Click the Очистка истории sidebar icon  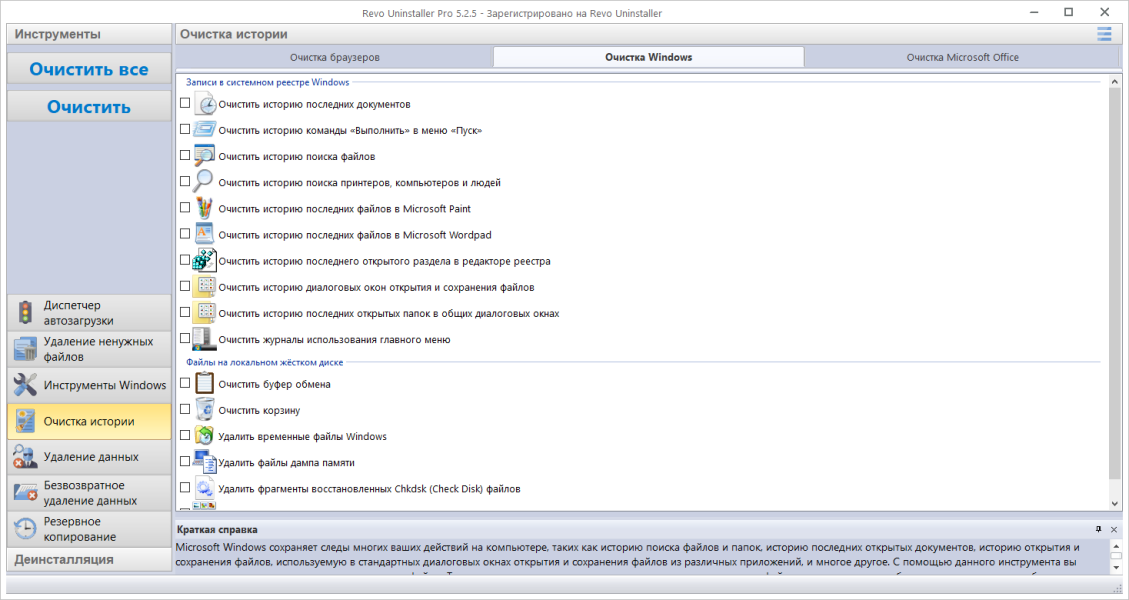point(25,421)
